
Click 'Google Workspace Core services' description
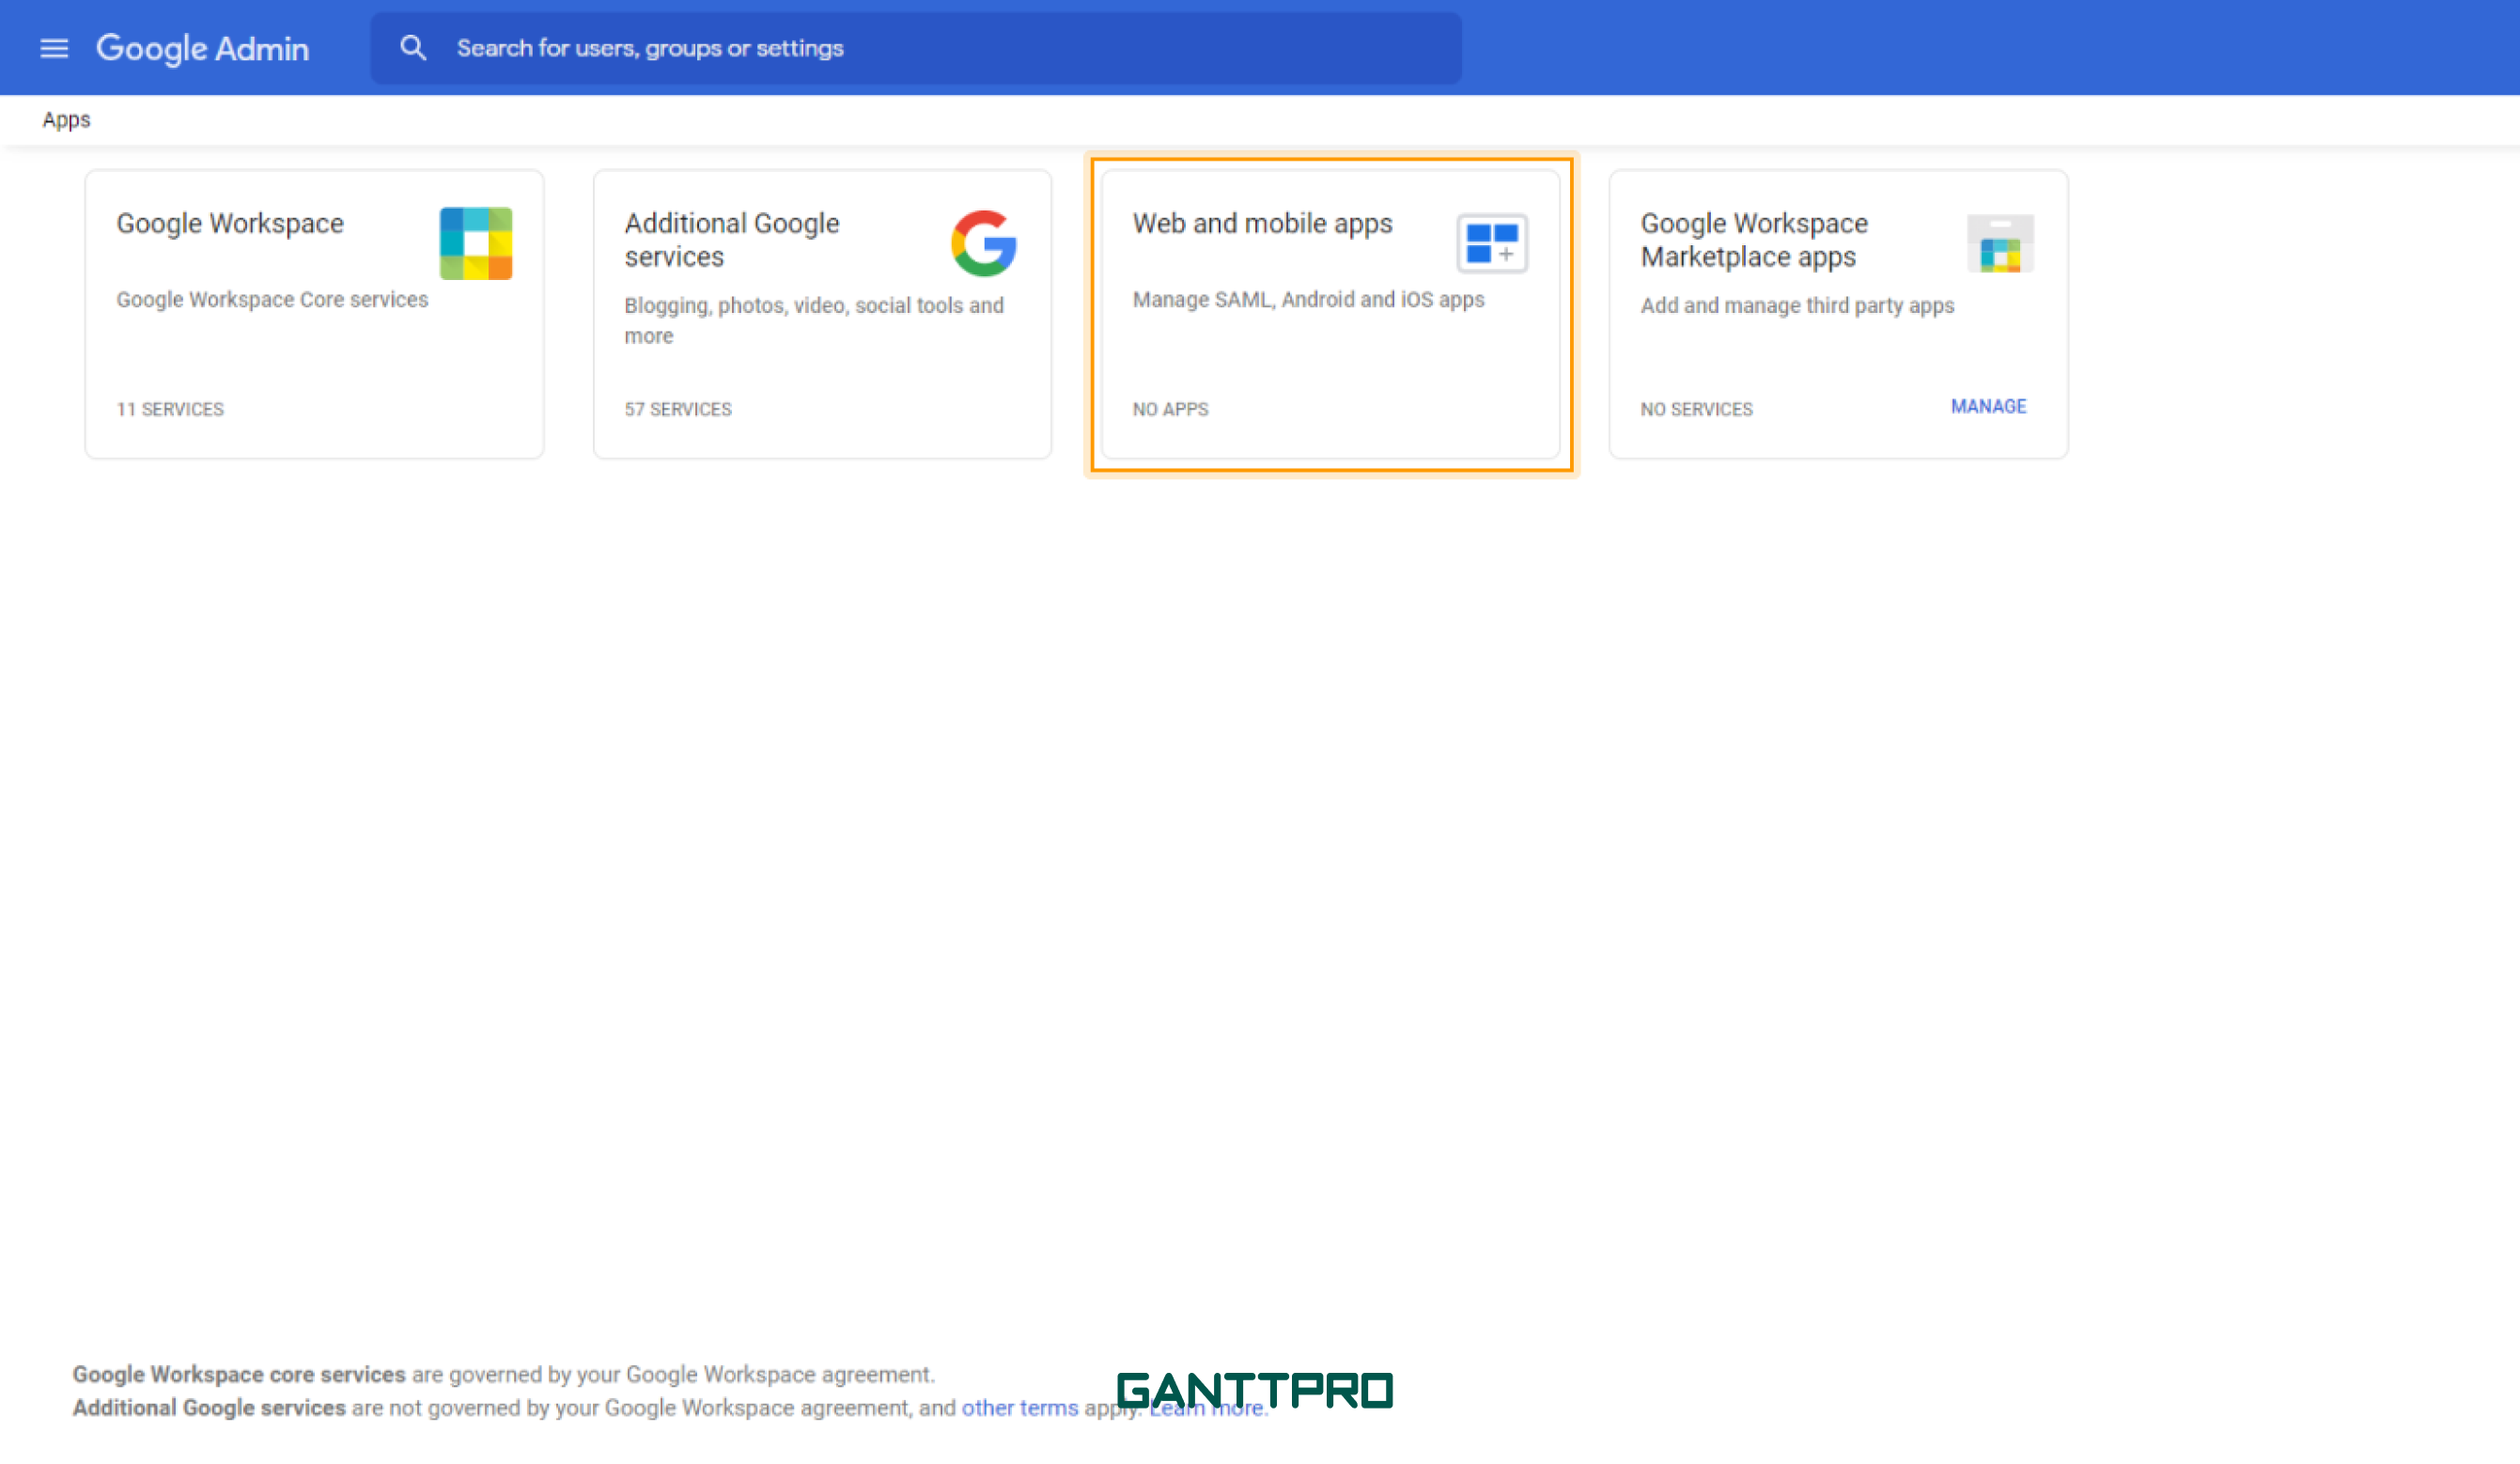[272, 299]
